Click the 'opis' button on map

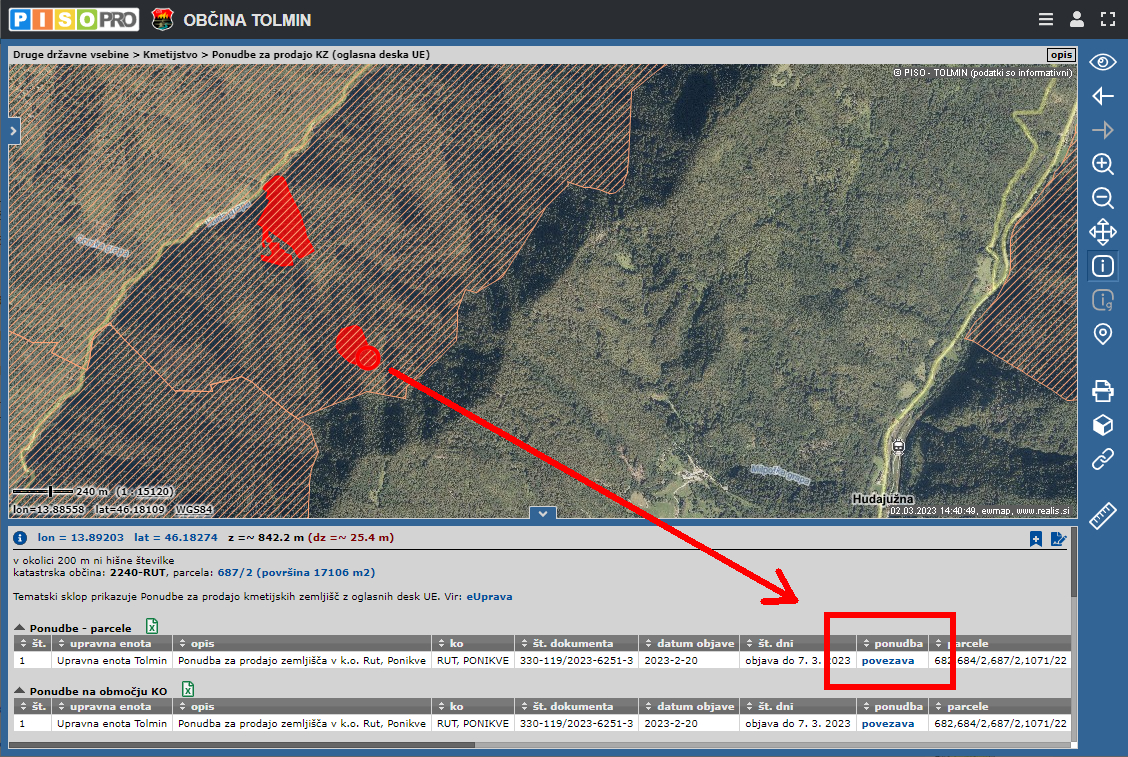point(1060,55)
